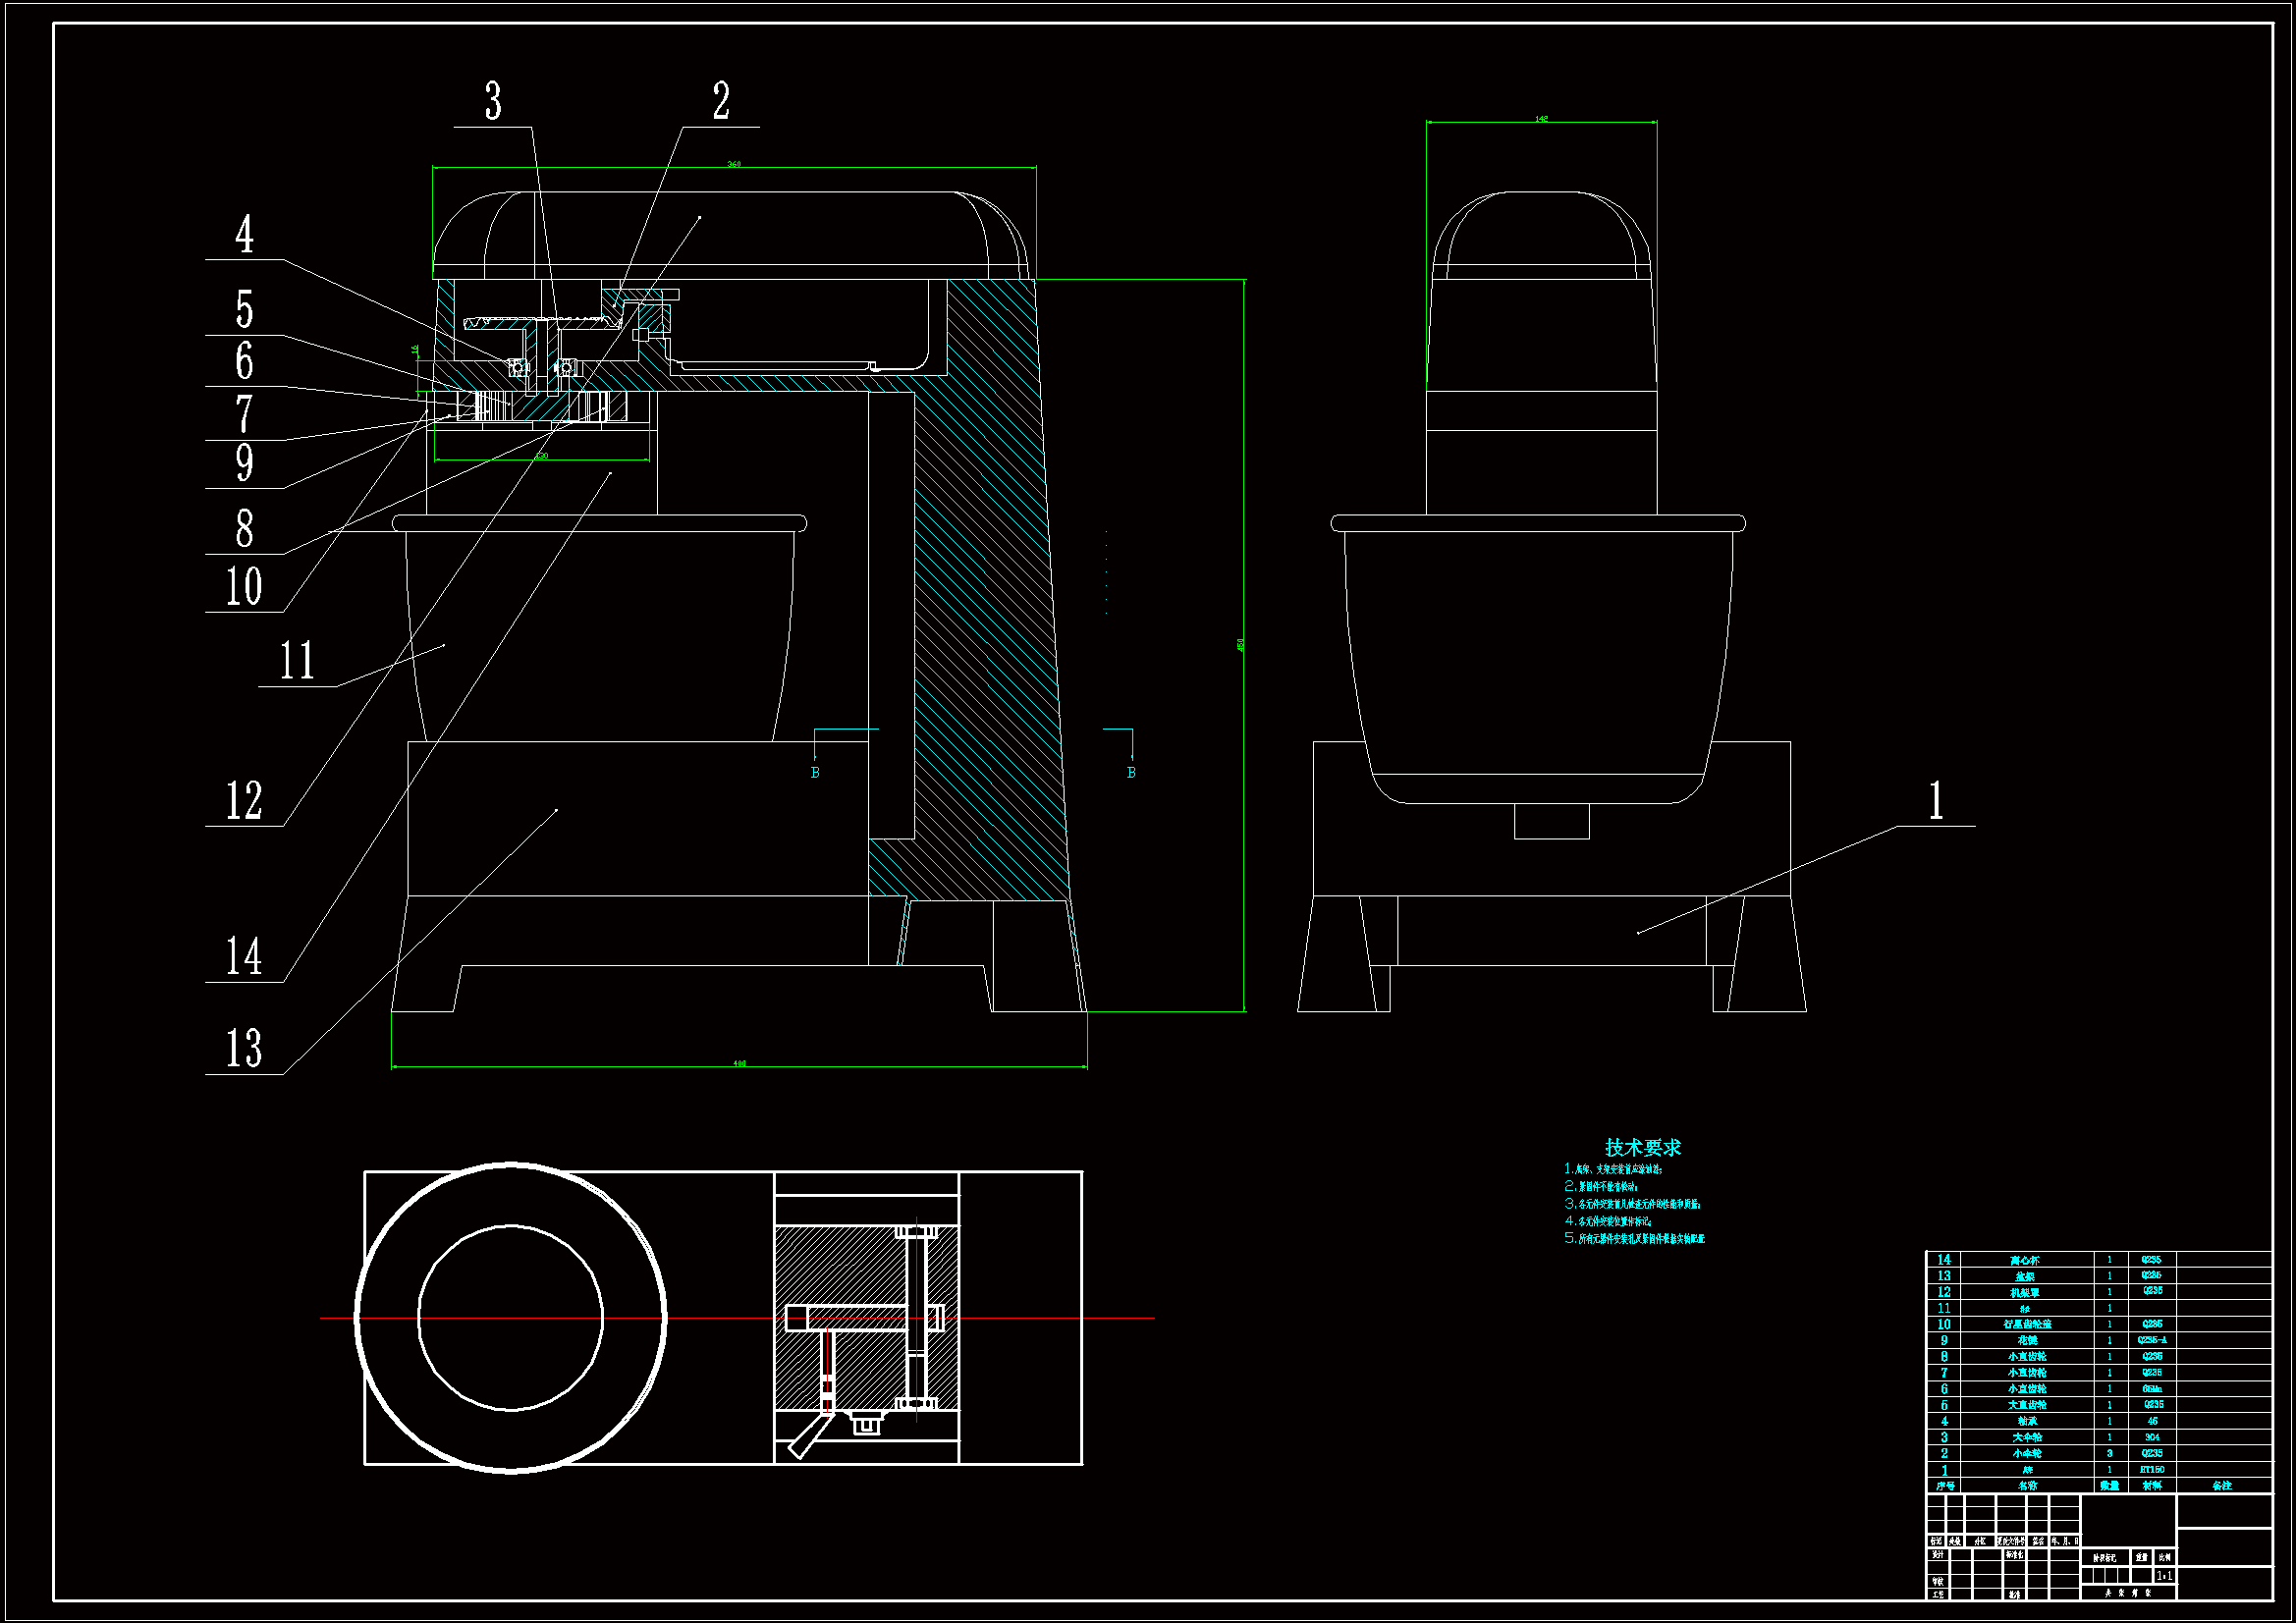The width and height of the screenshot is (2296, 1623).
Task: Click the balloon labeled 13
Action: [245, 1049]
